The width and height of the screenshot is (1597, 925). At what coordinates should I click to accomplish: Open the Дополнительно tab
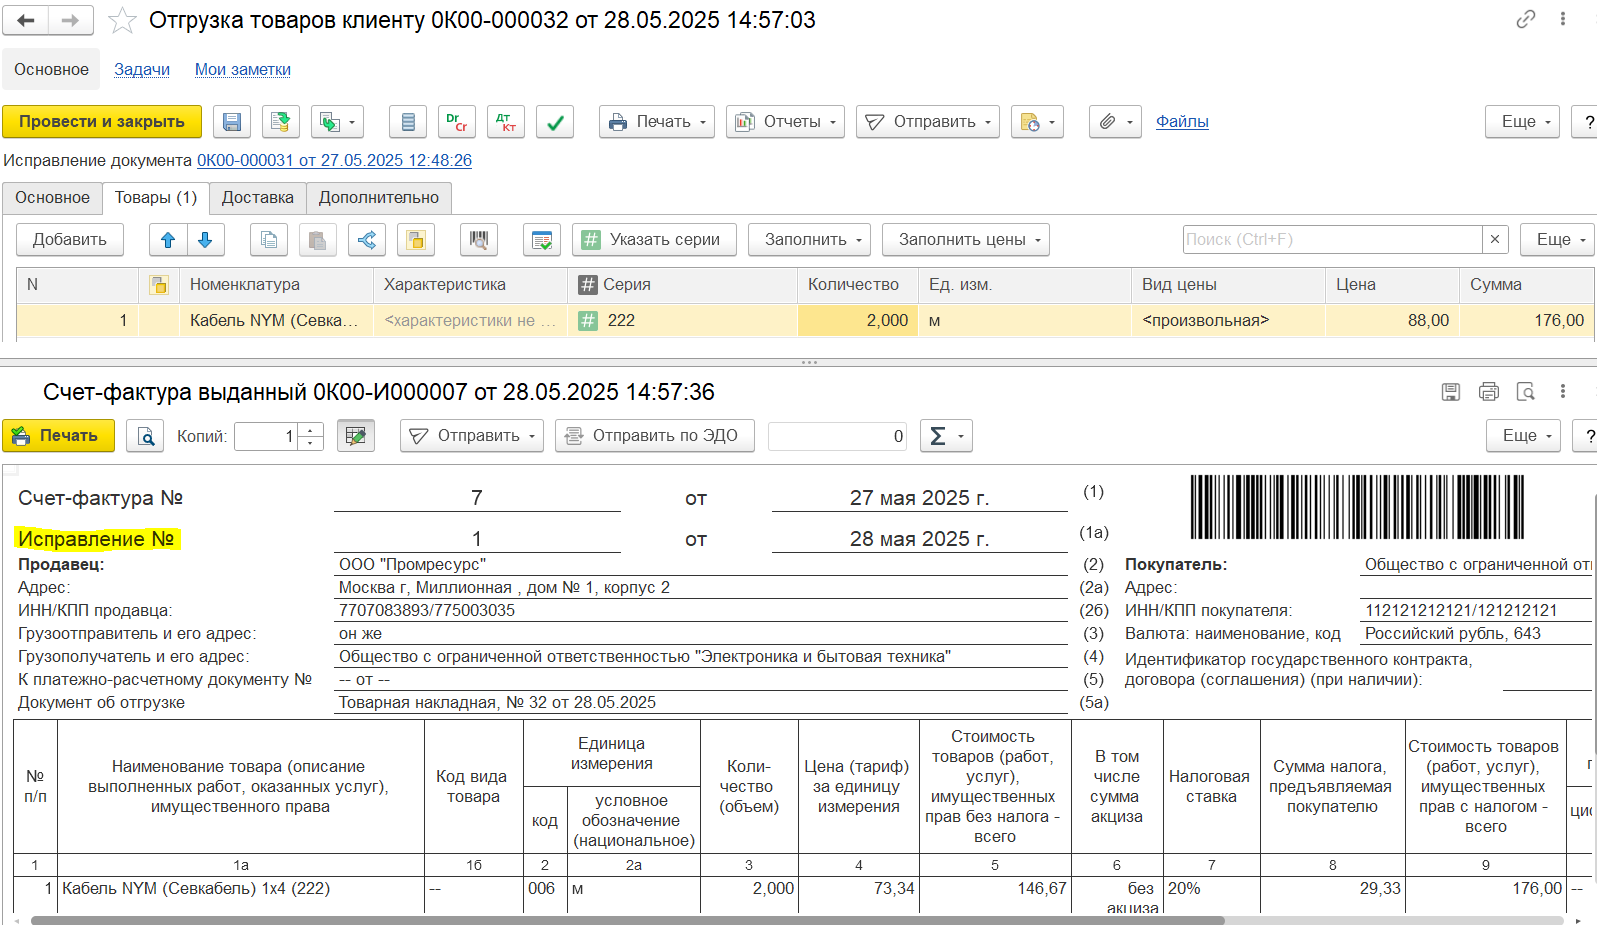coord(378,198)
